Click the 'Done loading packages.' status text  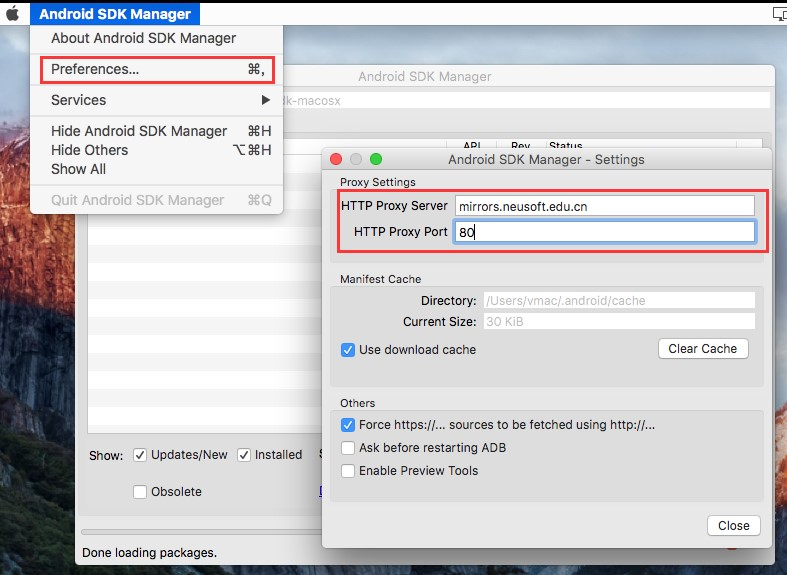pos(150,552)
